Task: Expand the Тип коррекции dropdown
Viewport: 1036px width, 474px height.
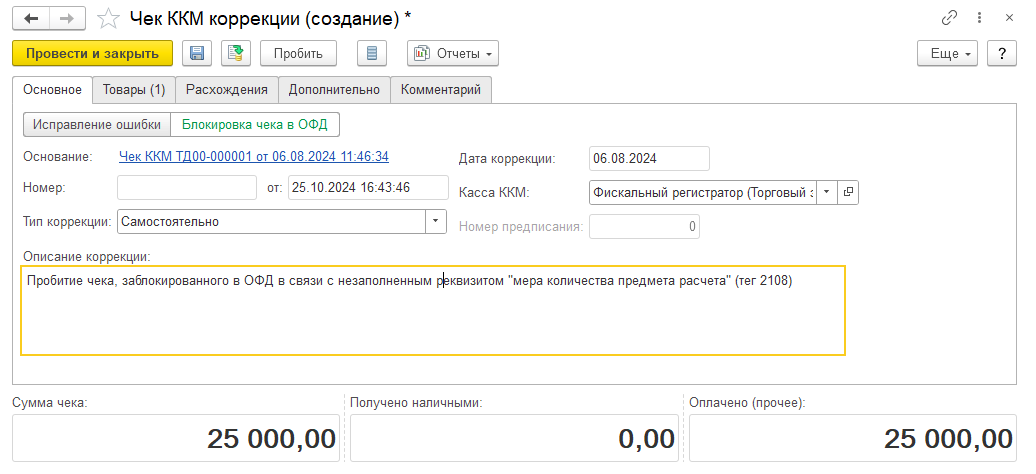Action: [x=436, y=221]
